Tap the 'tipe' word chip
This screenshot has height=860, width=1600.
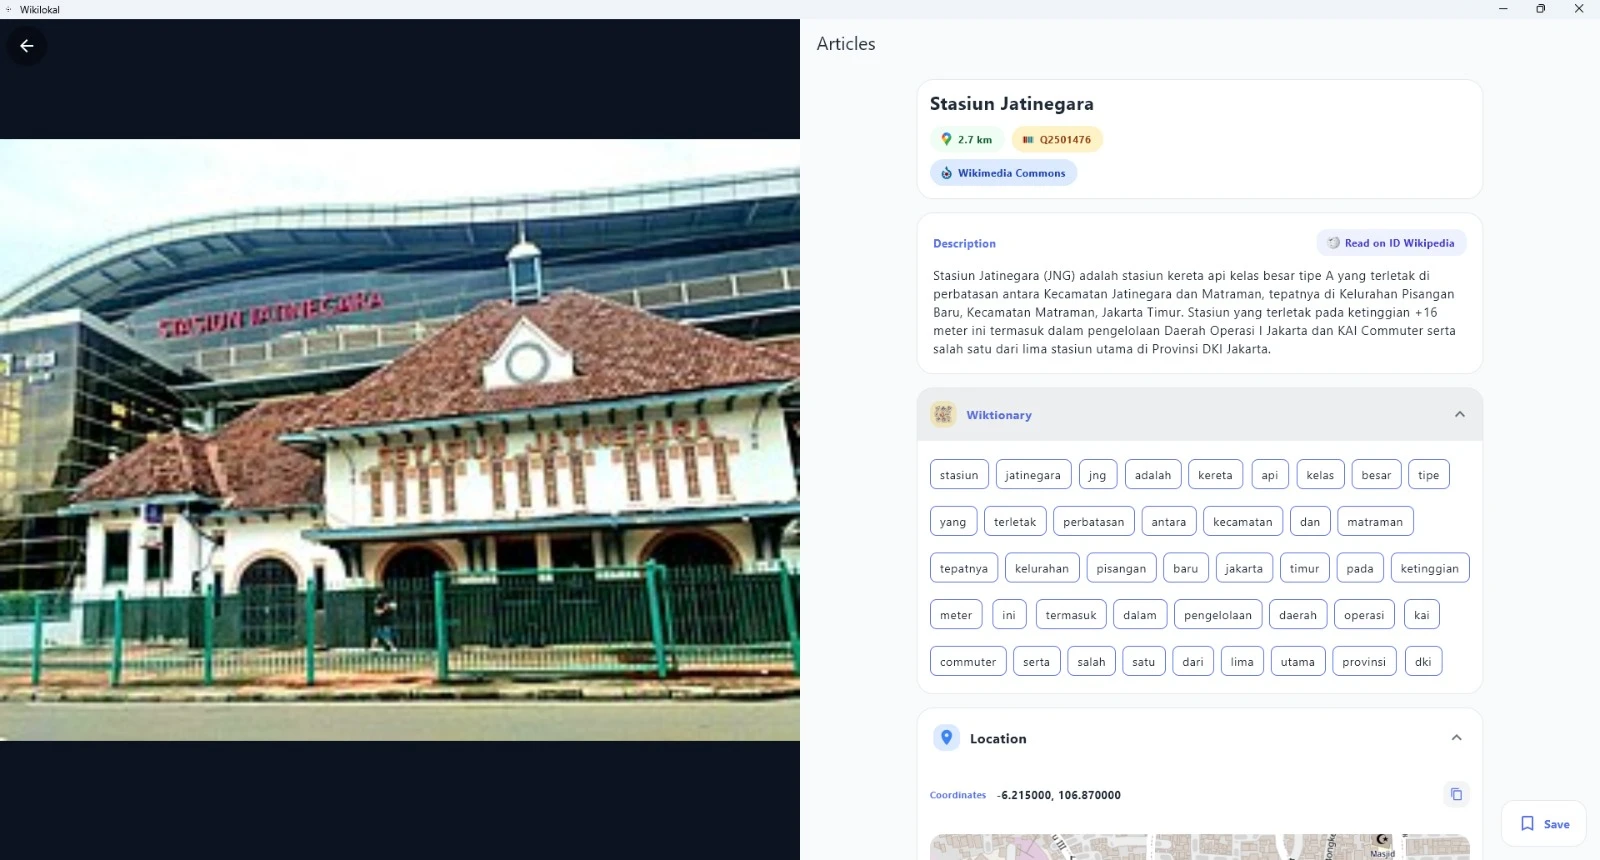(1429, 475)
